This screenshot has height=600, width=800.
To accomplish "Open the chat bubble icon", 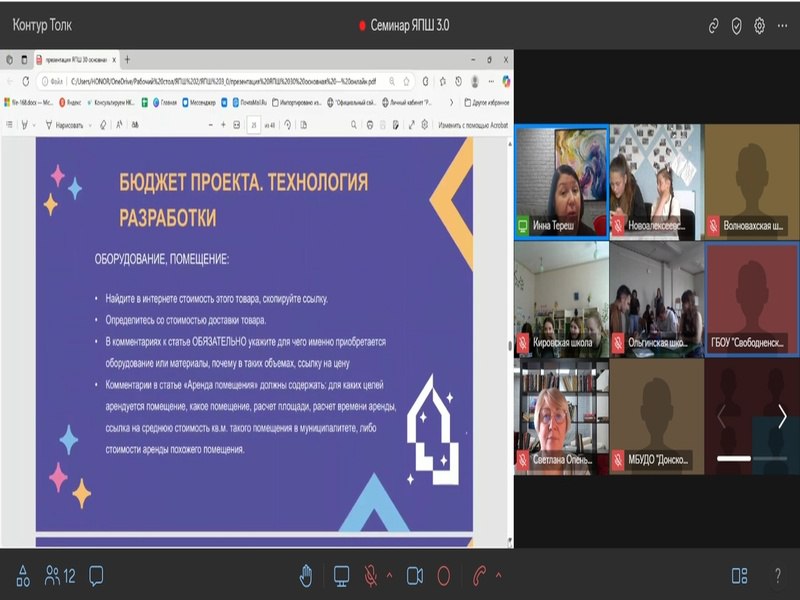I will tap(96, 576).
